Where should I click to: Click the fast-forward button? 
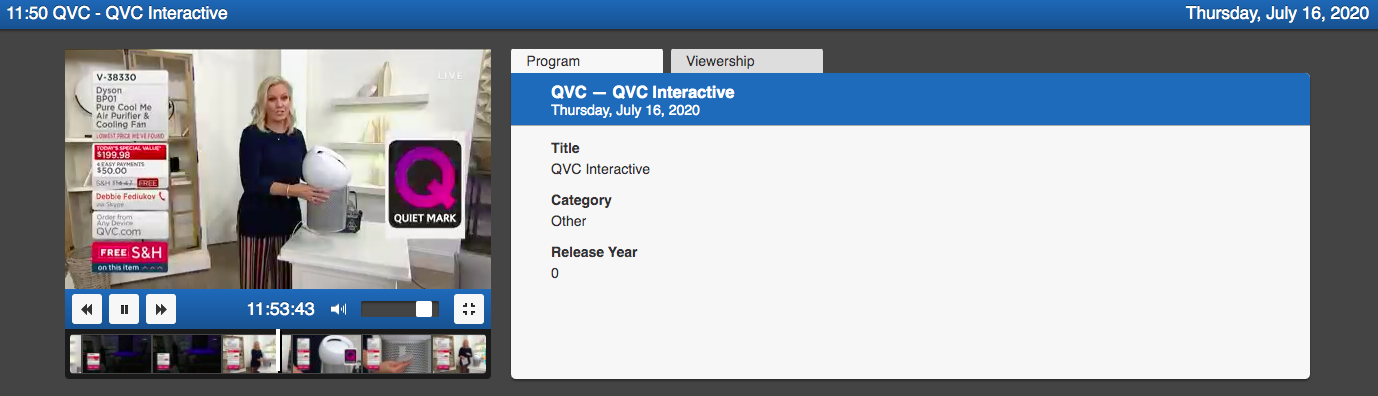[x=161, y=309]
